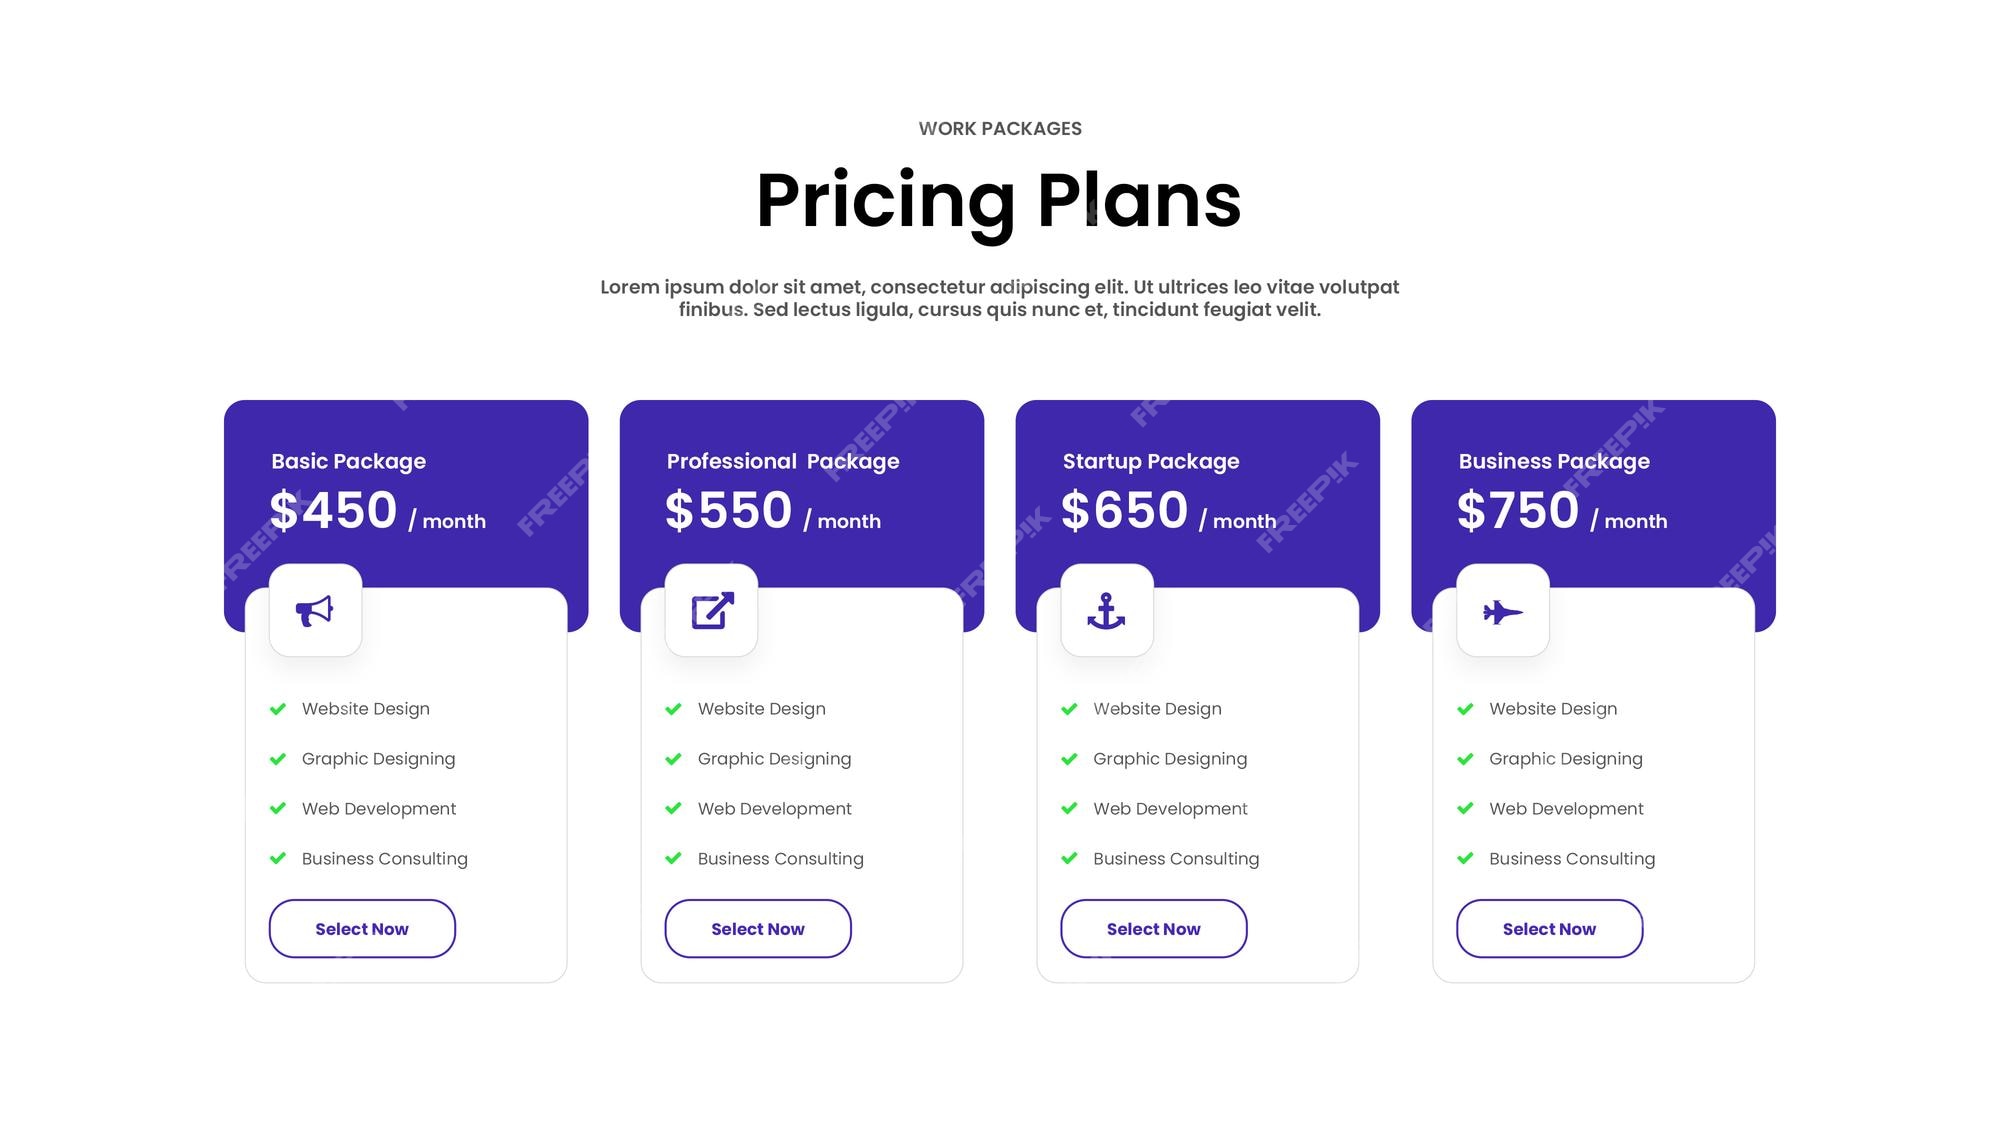Select Now on the Business Package
Viewport: 2000px width, 1125px height.
click(x=1549, y=929)
